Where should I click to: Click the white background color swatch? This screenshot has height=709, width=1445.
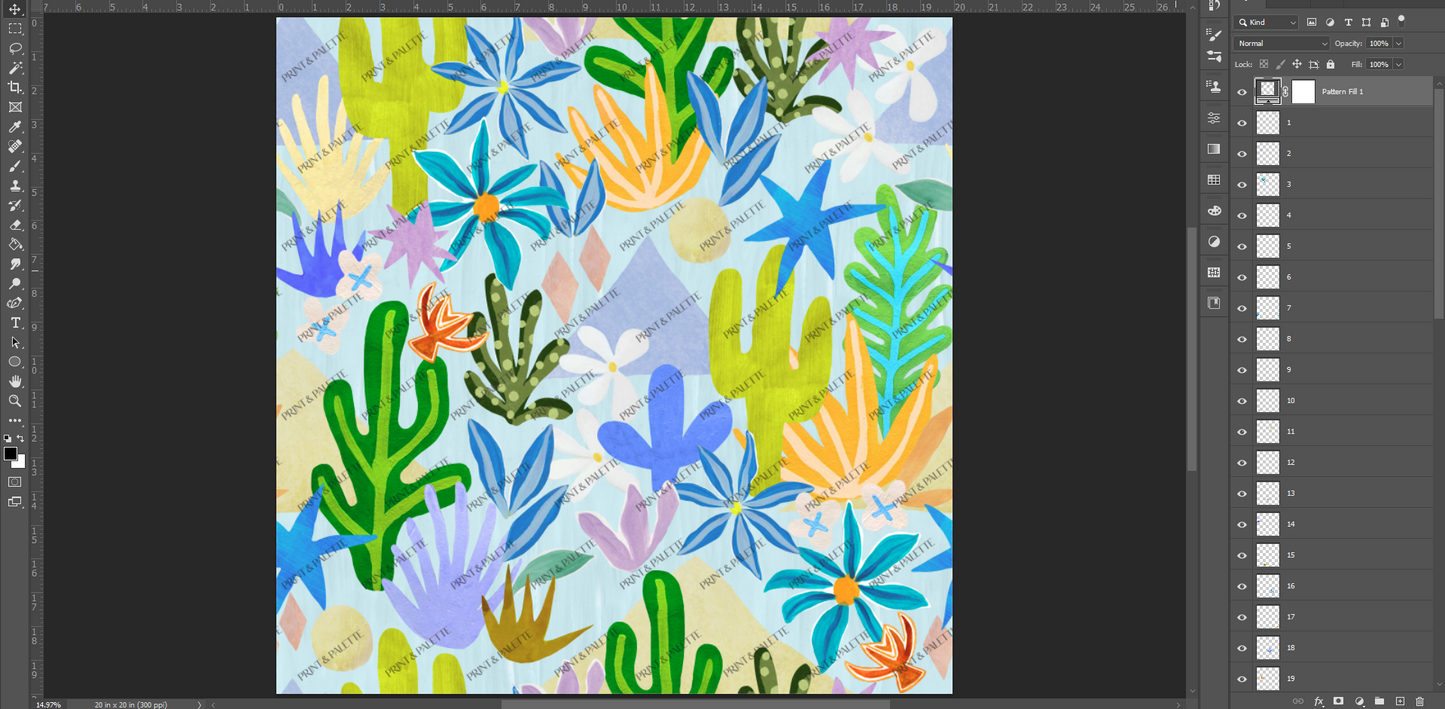coord(21,463)
